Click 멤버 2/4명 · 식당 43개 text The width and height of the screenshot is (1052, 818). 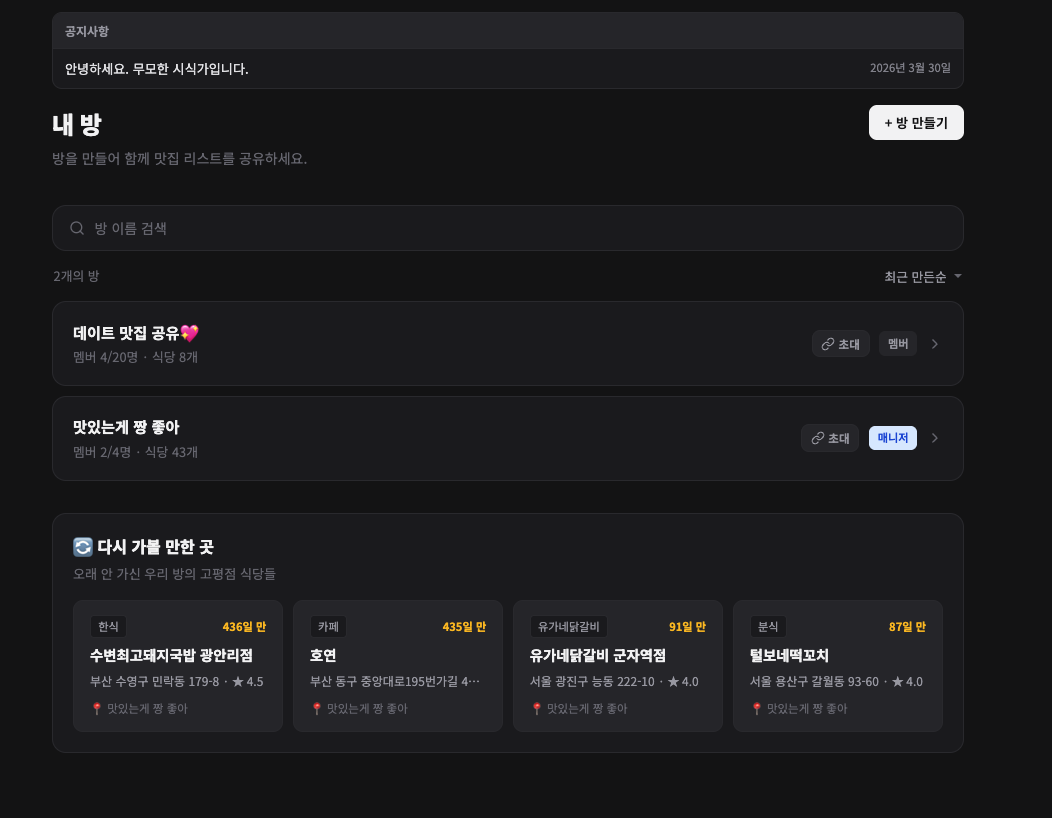[136, 452]
